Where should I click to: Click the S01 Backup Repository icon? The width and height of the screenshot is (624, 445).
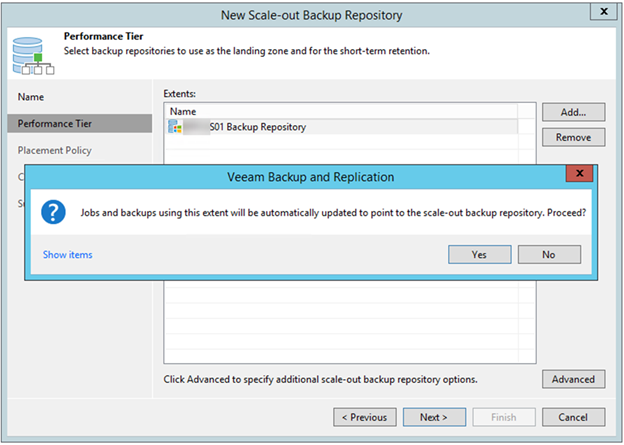[175, 127]
